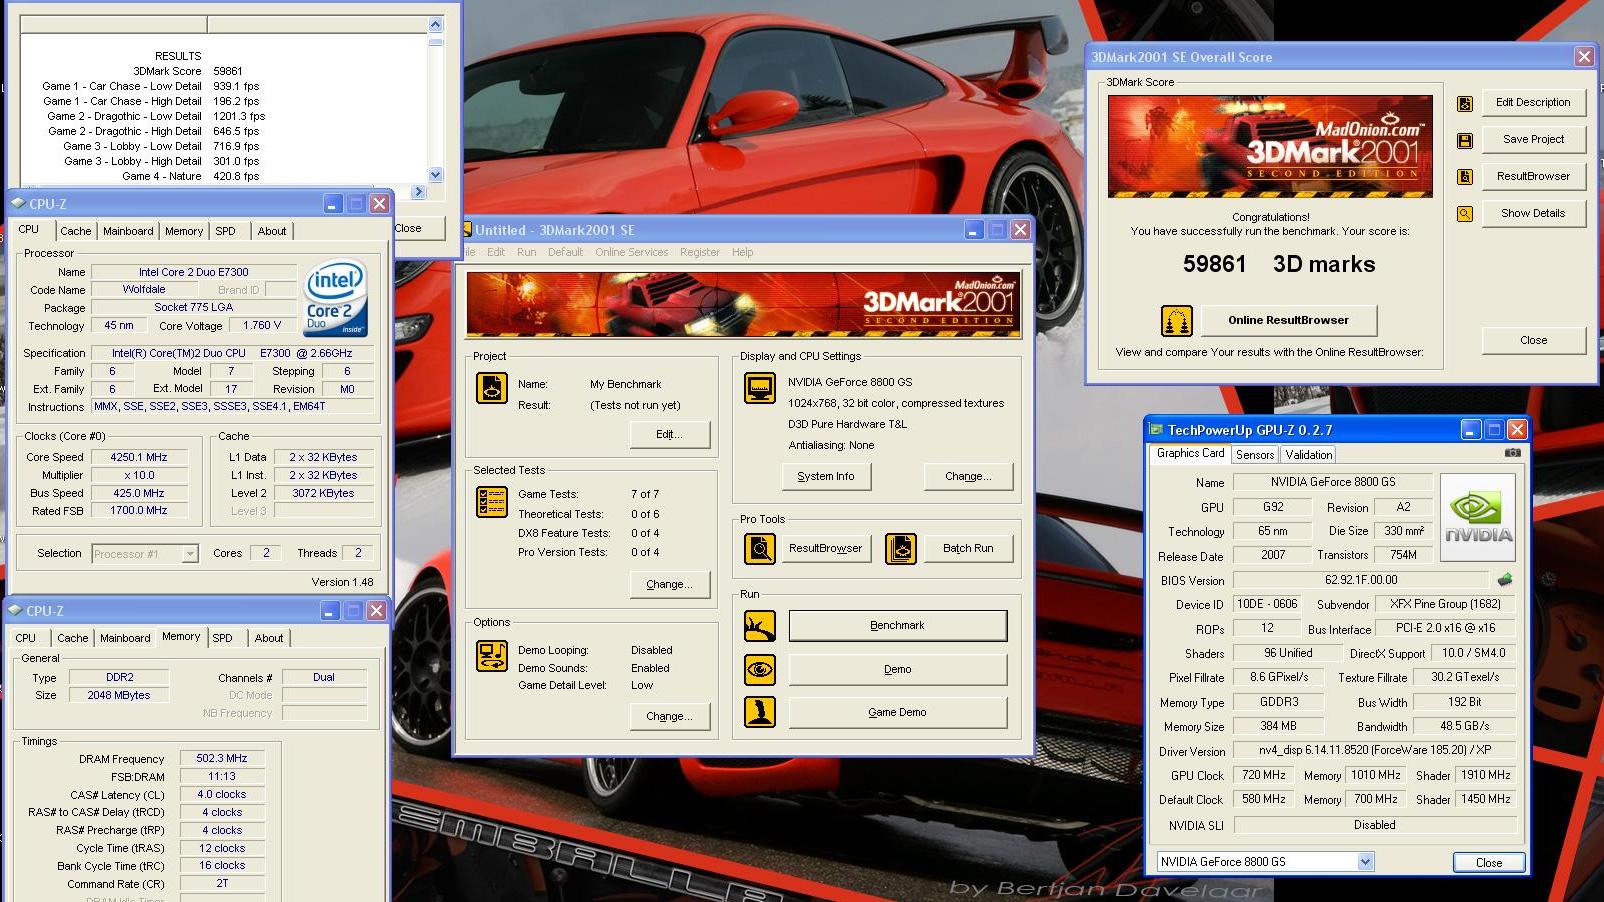Click the Batch Run icon
This screenshot has width=1604, height=902.
tap(901, 549)
